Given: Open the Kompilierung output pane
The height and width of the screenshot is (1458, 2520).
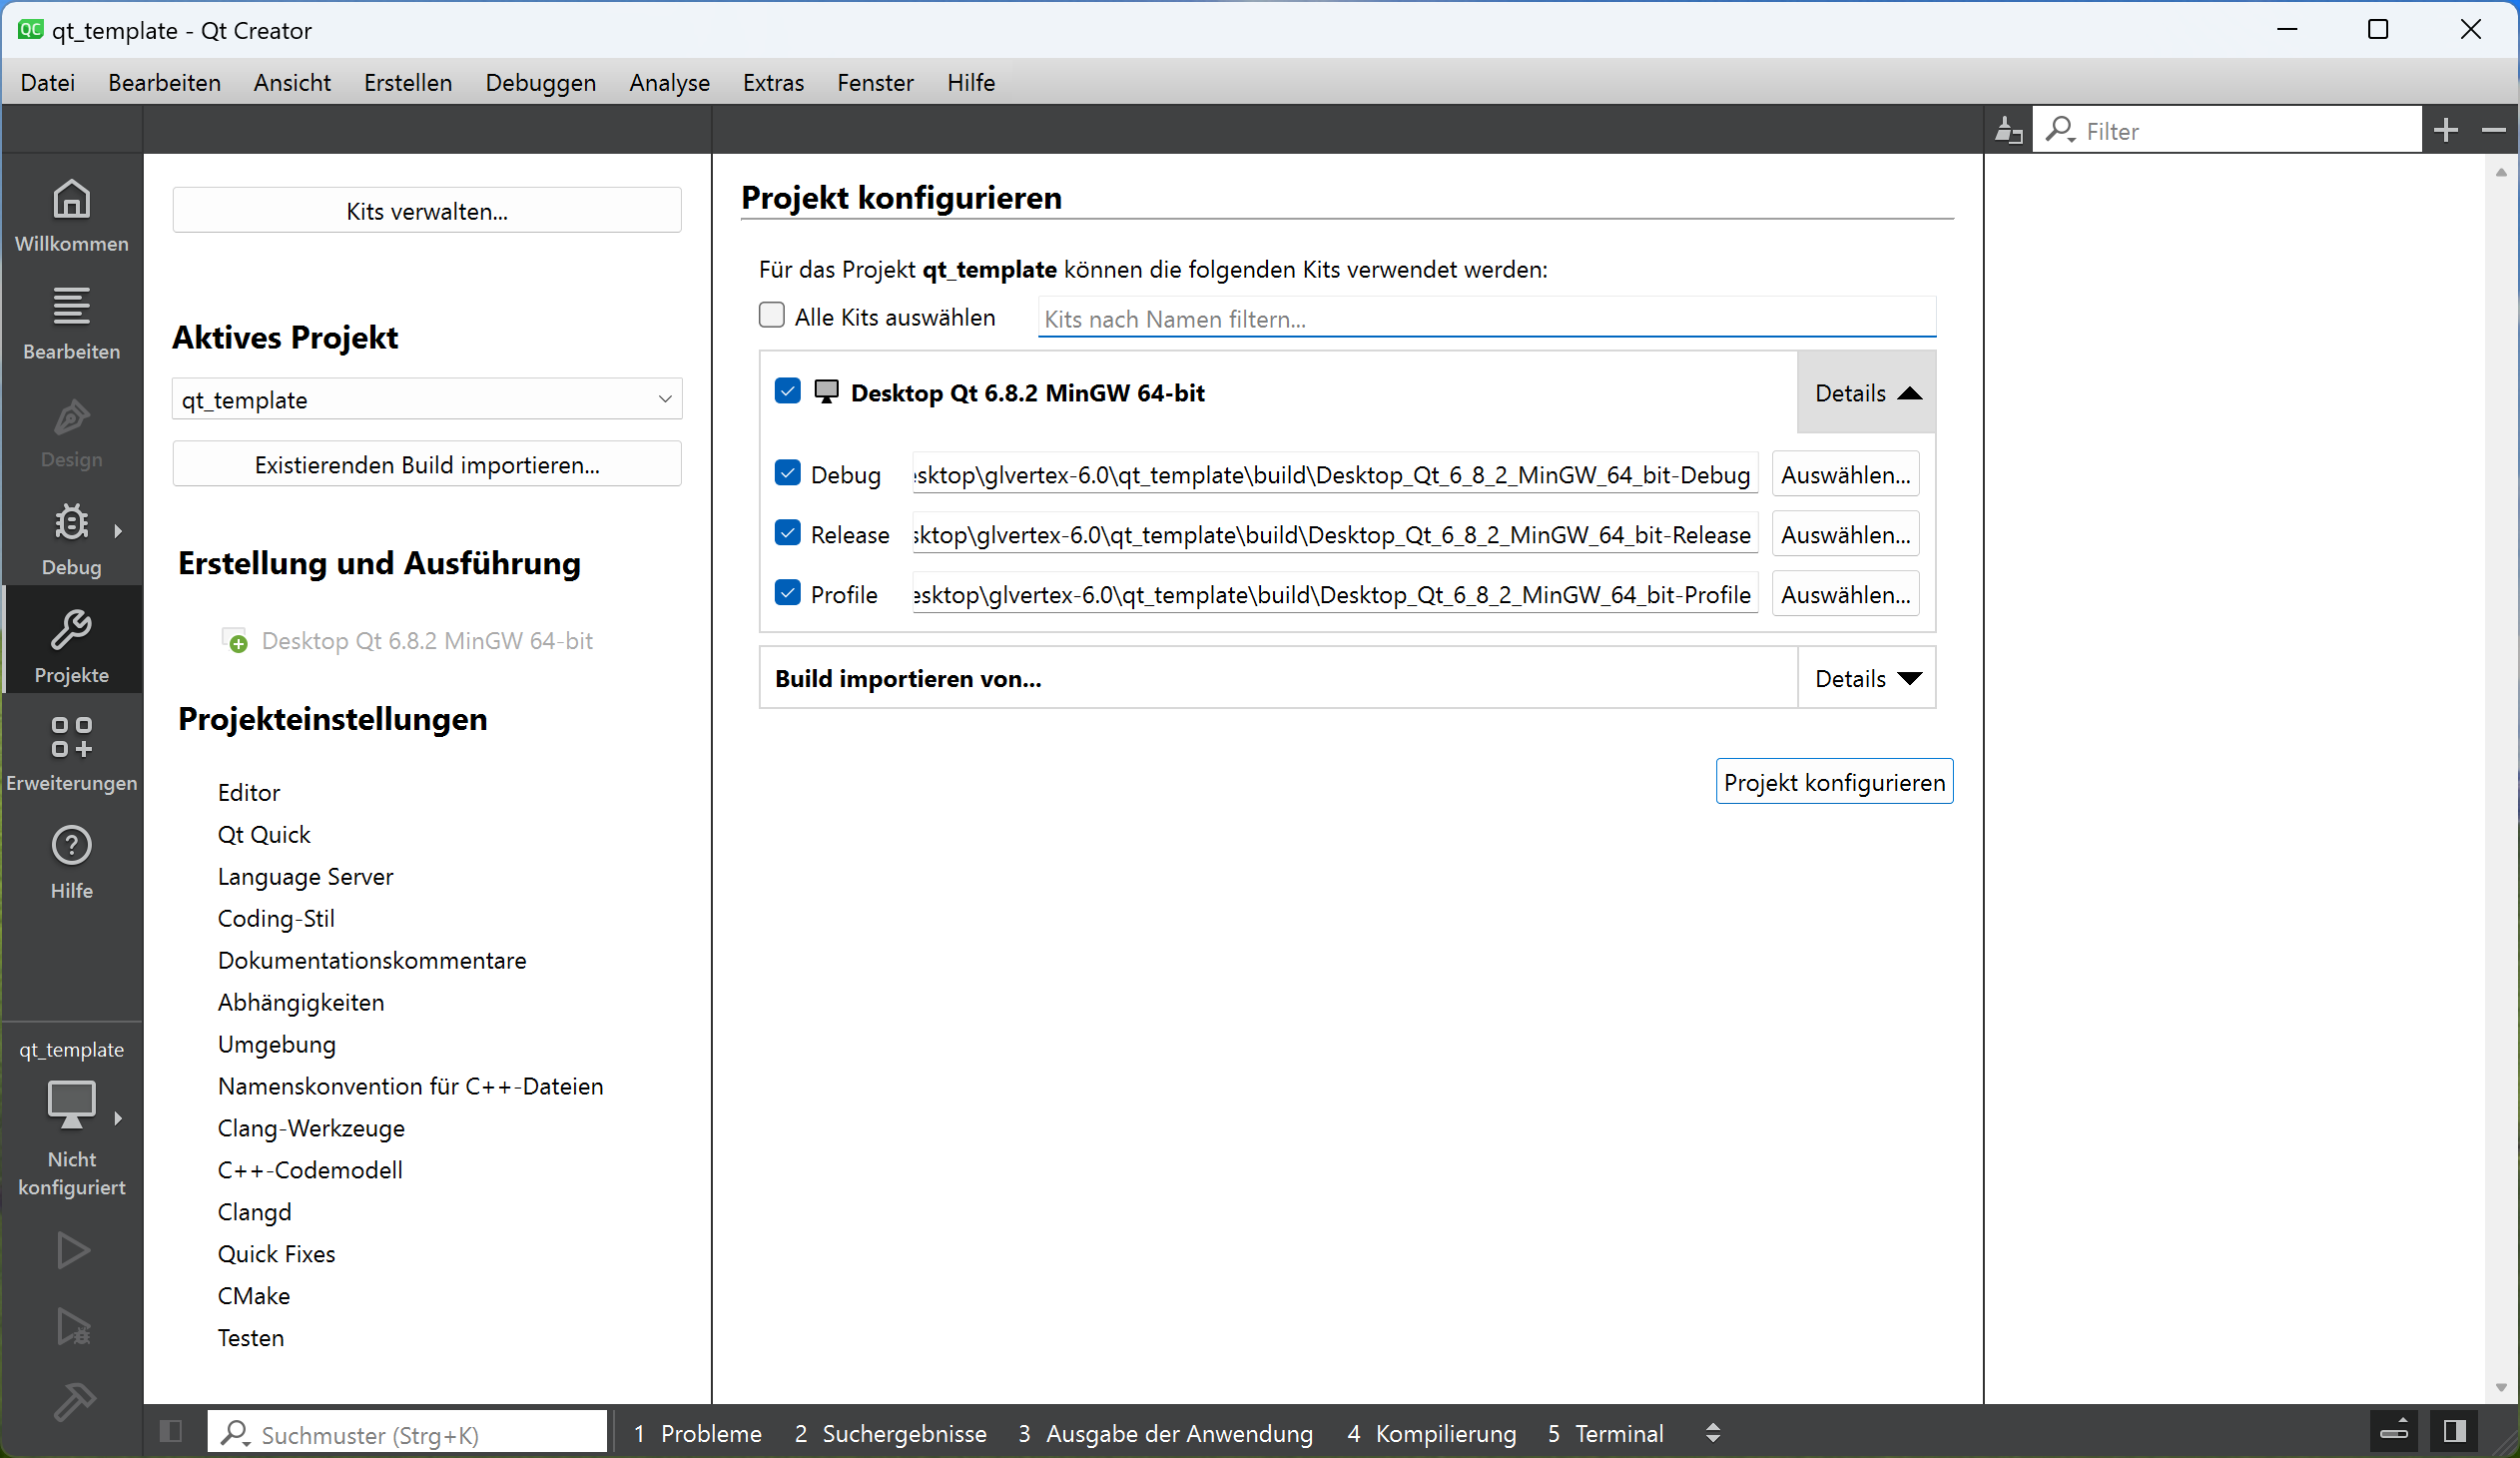Looking at the screenshot, I should pyautogui.click(x=1431, y=1432).
